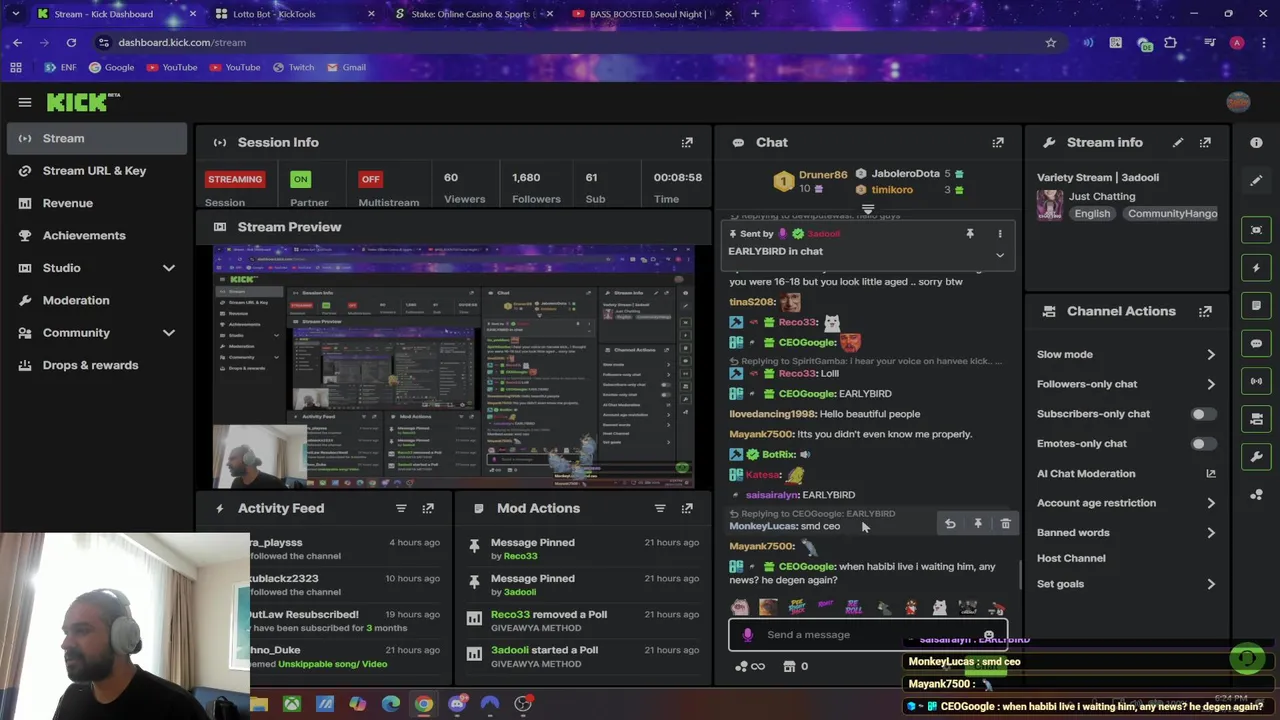1280x720 pixels.
Task: Pin MonkeyLucas's chat message
Action: 978,524
